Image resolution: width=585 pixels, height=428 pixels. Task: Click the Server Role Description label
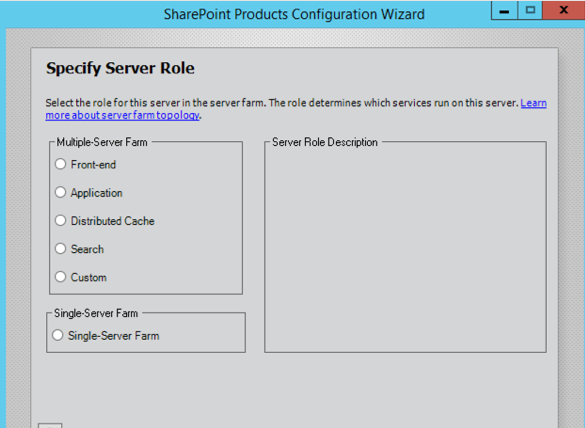[x=325, y=142]
